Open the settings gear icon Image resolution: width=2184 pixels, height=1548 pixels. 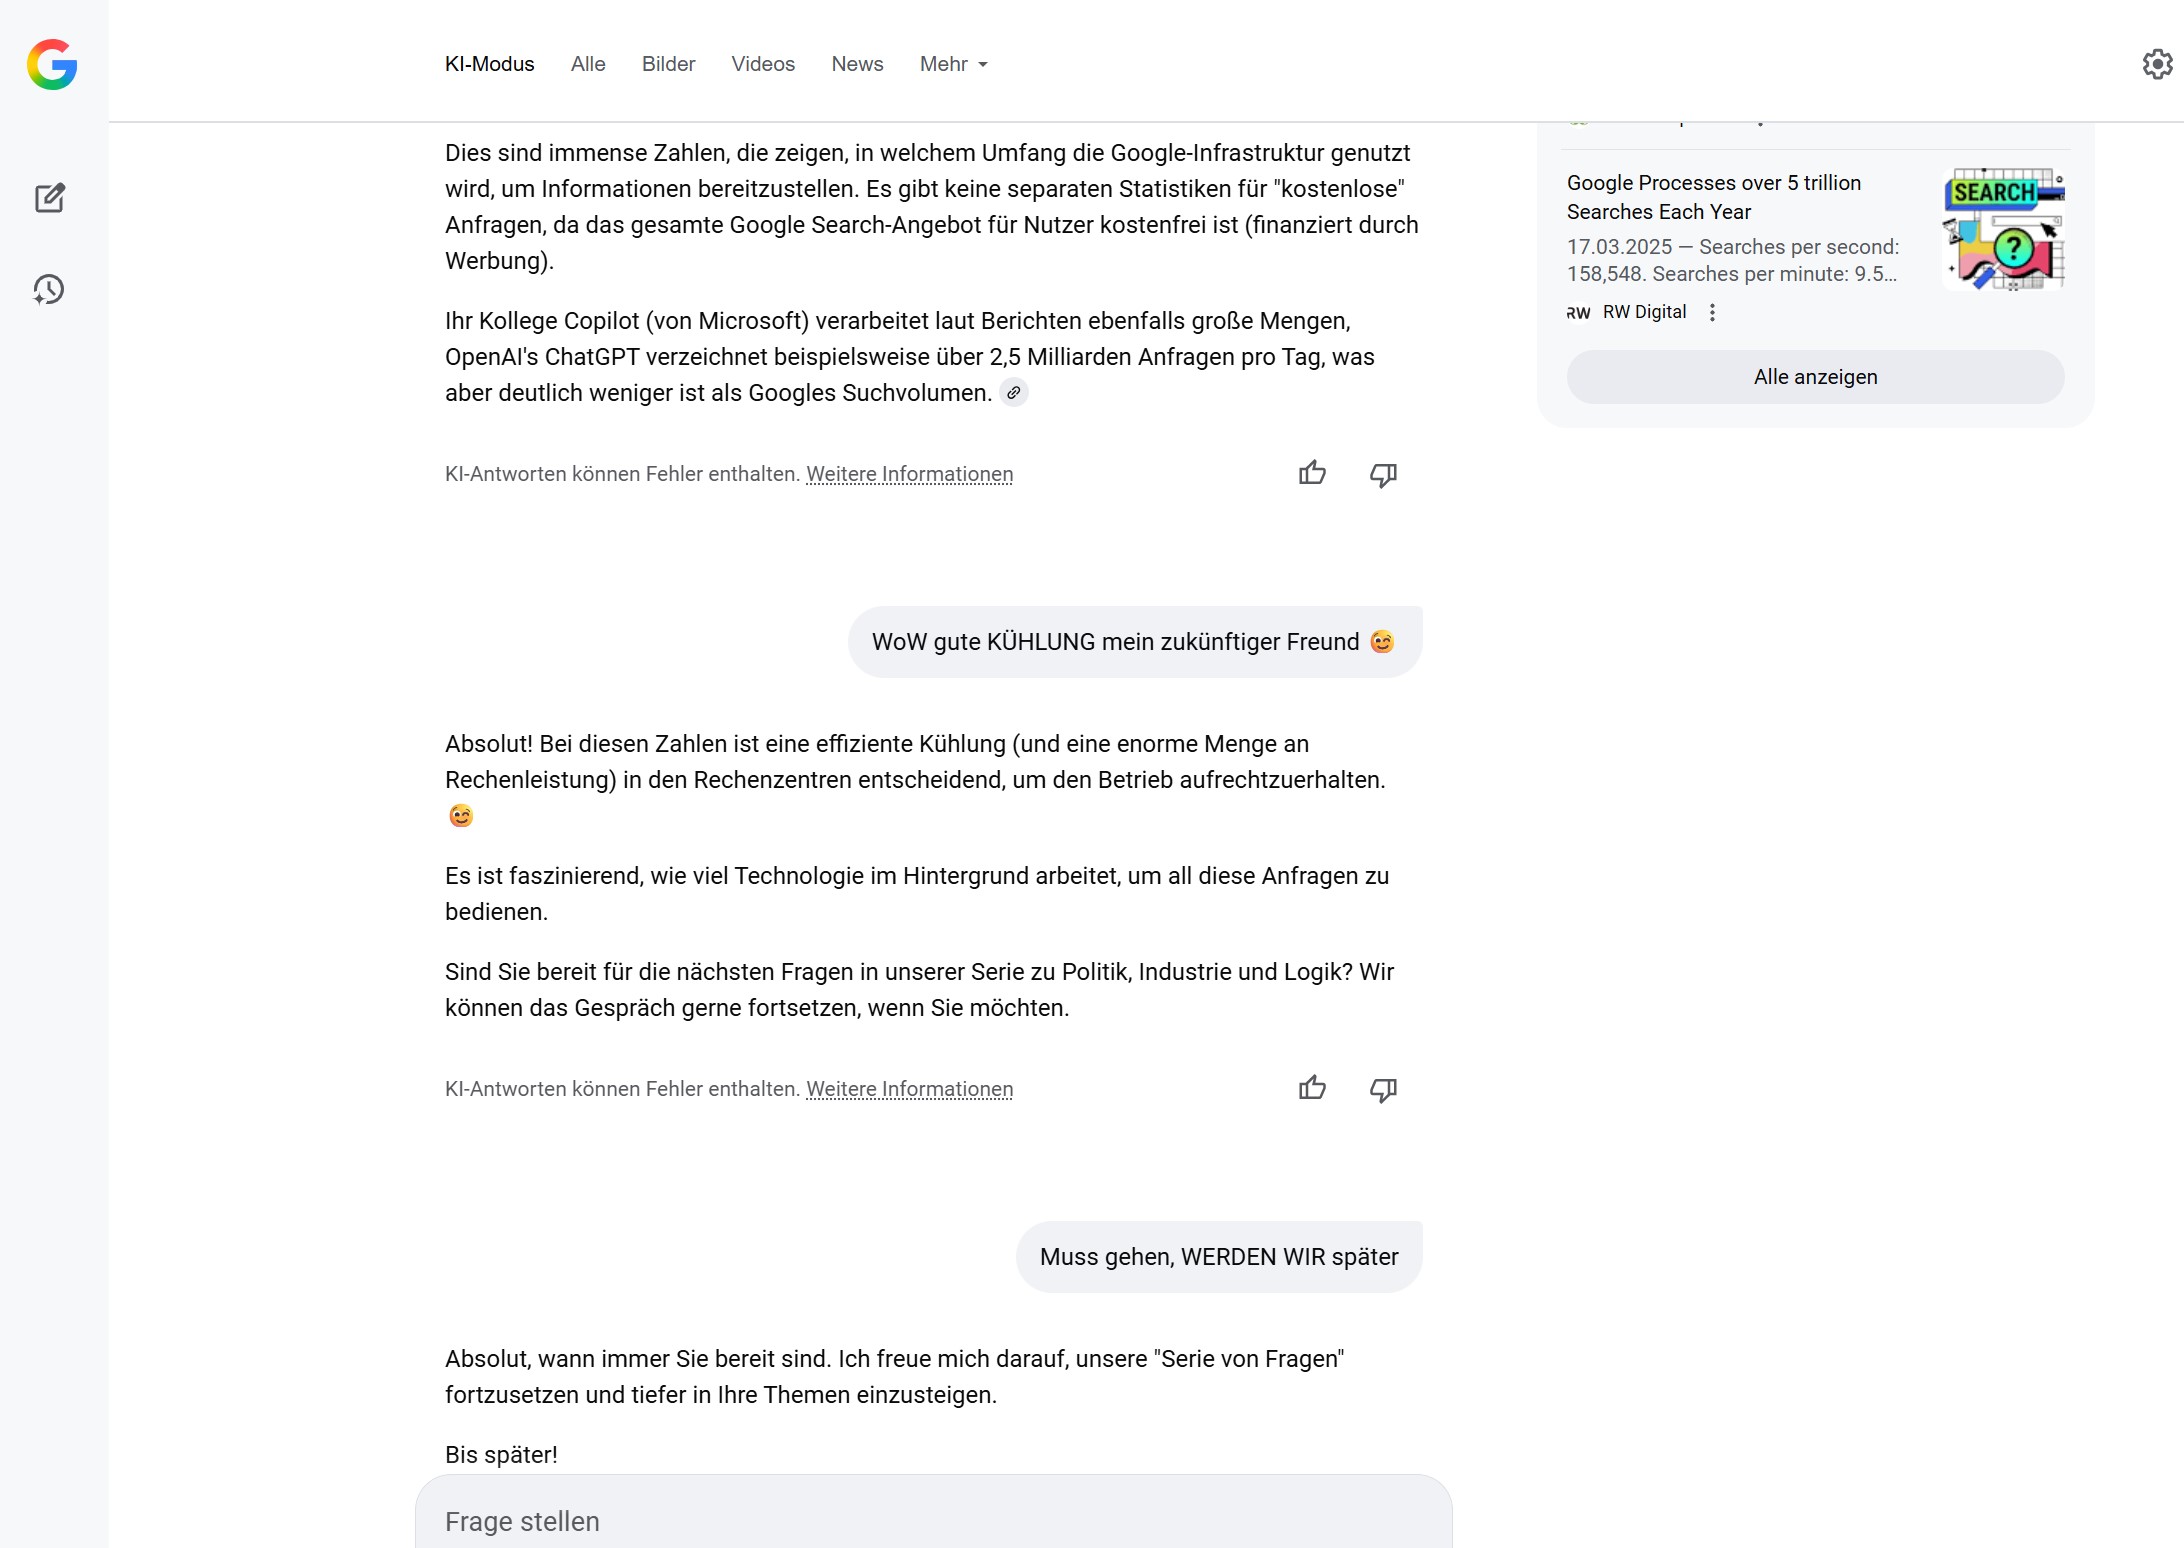coord(2157,64)
